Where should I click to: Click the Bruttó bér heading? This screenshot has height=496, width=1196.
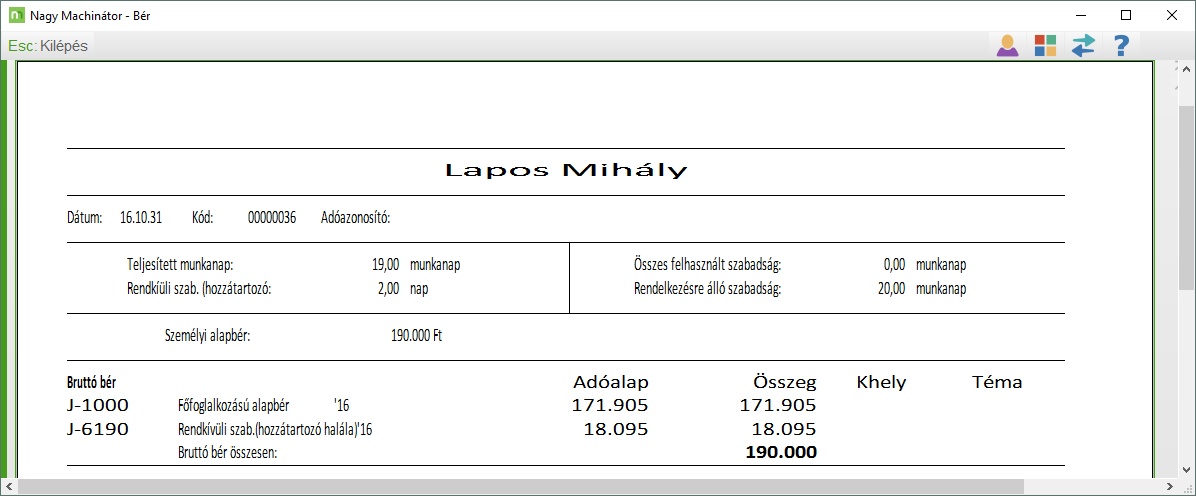coord(92,382)
